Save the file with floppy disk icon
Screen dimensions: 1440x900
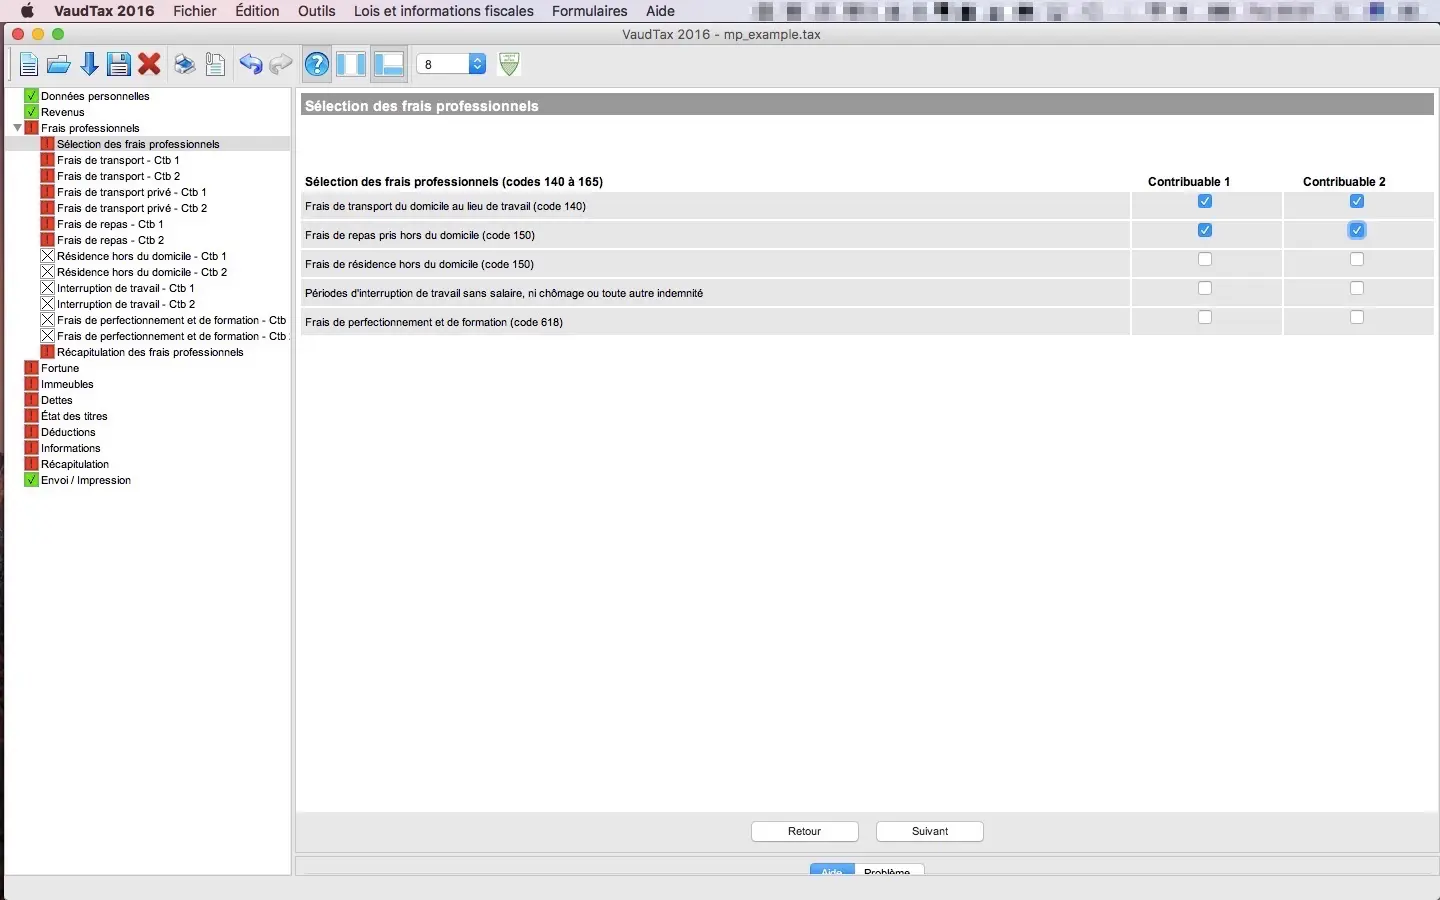pyautogui.click(x=119, y=65)
